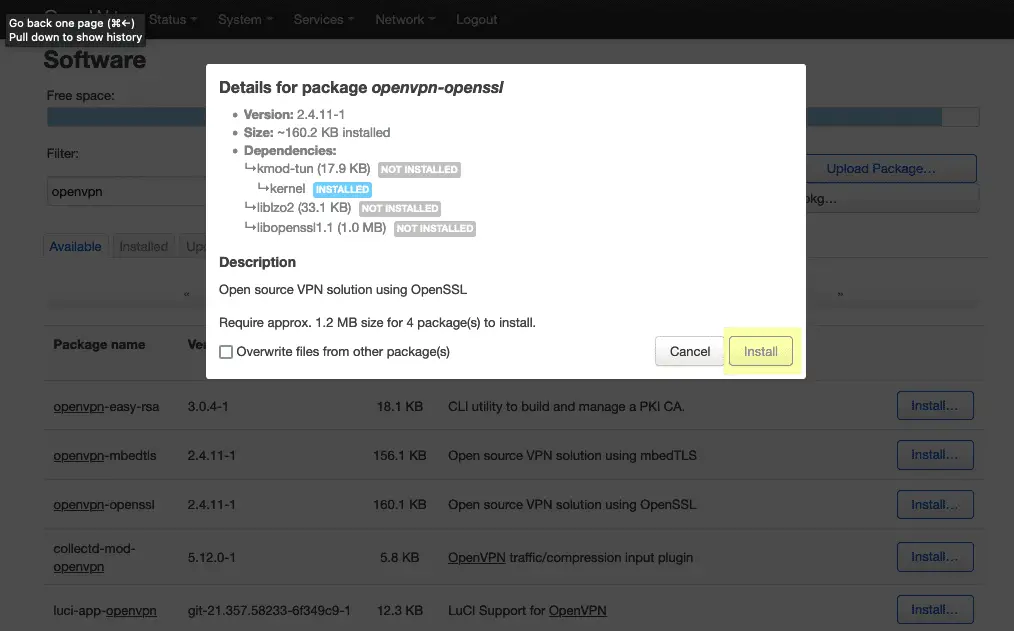Expand the System menu in the navbar
1014x631 pixels.
click(245, 19)
